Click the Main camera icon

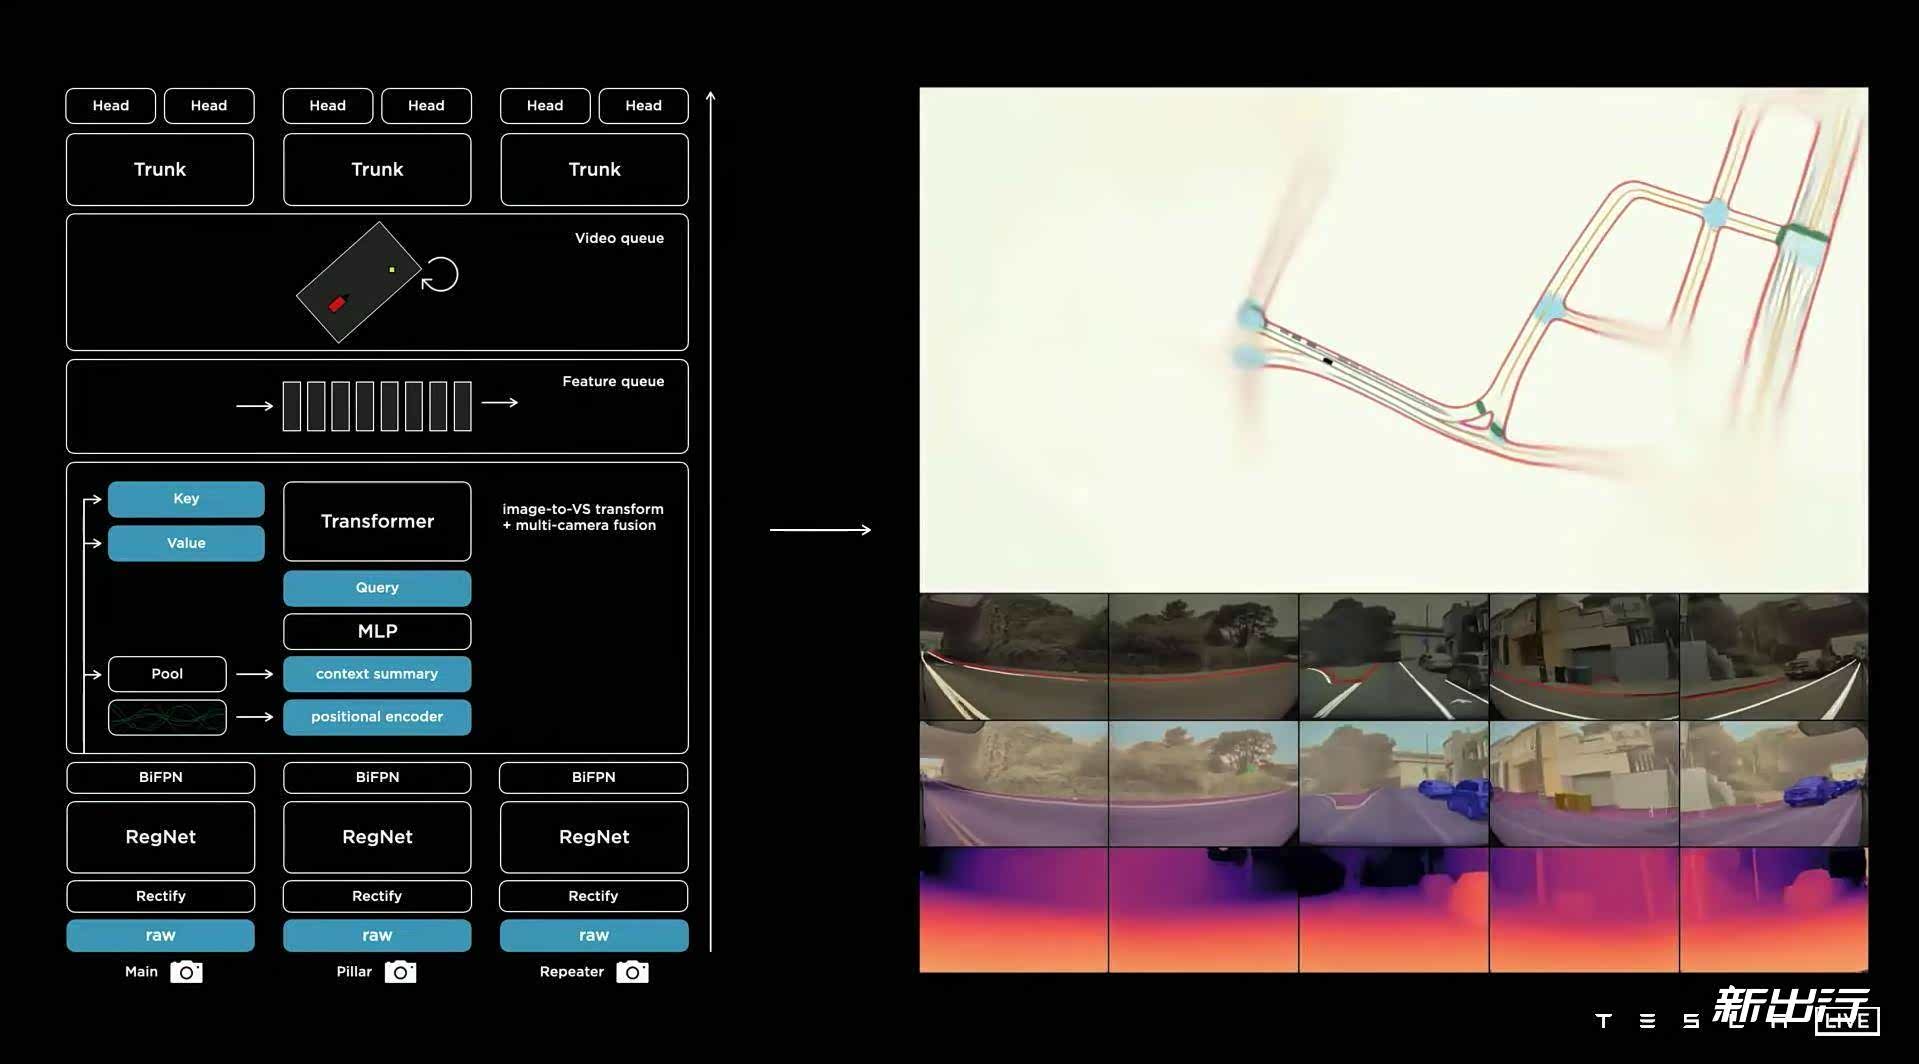pyautogui.click(x=186, y=972)
